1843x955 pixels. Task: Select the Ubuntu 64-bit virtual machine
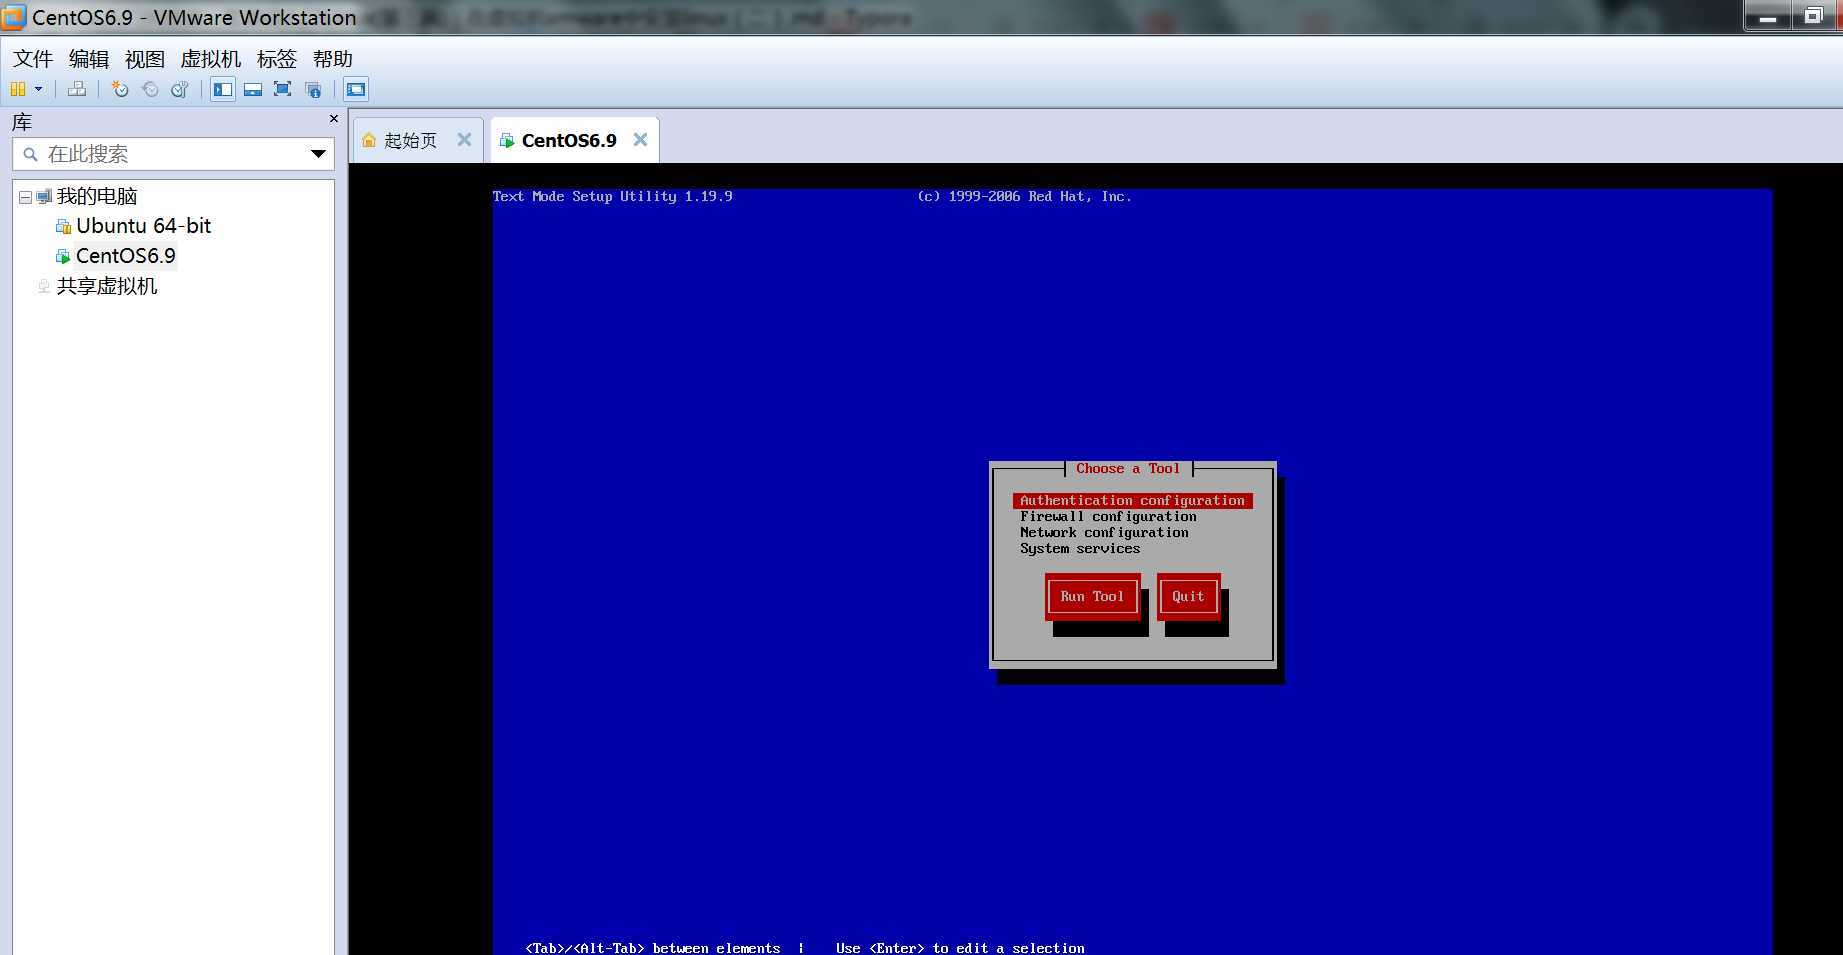tap(143, 226)
